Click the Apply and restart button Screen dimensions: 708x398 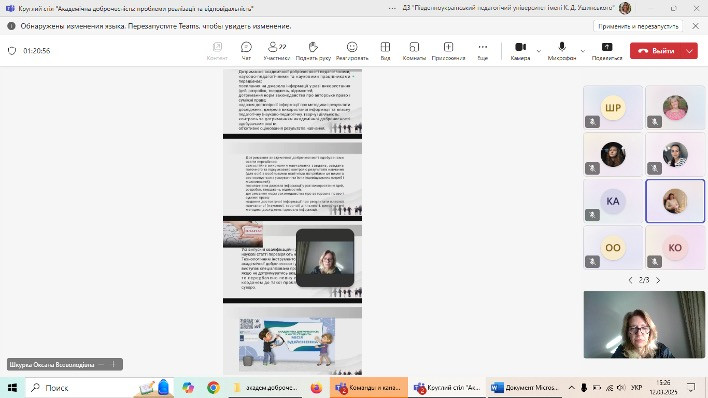pos(638,26)
